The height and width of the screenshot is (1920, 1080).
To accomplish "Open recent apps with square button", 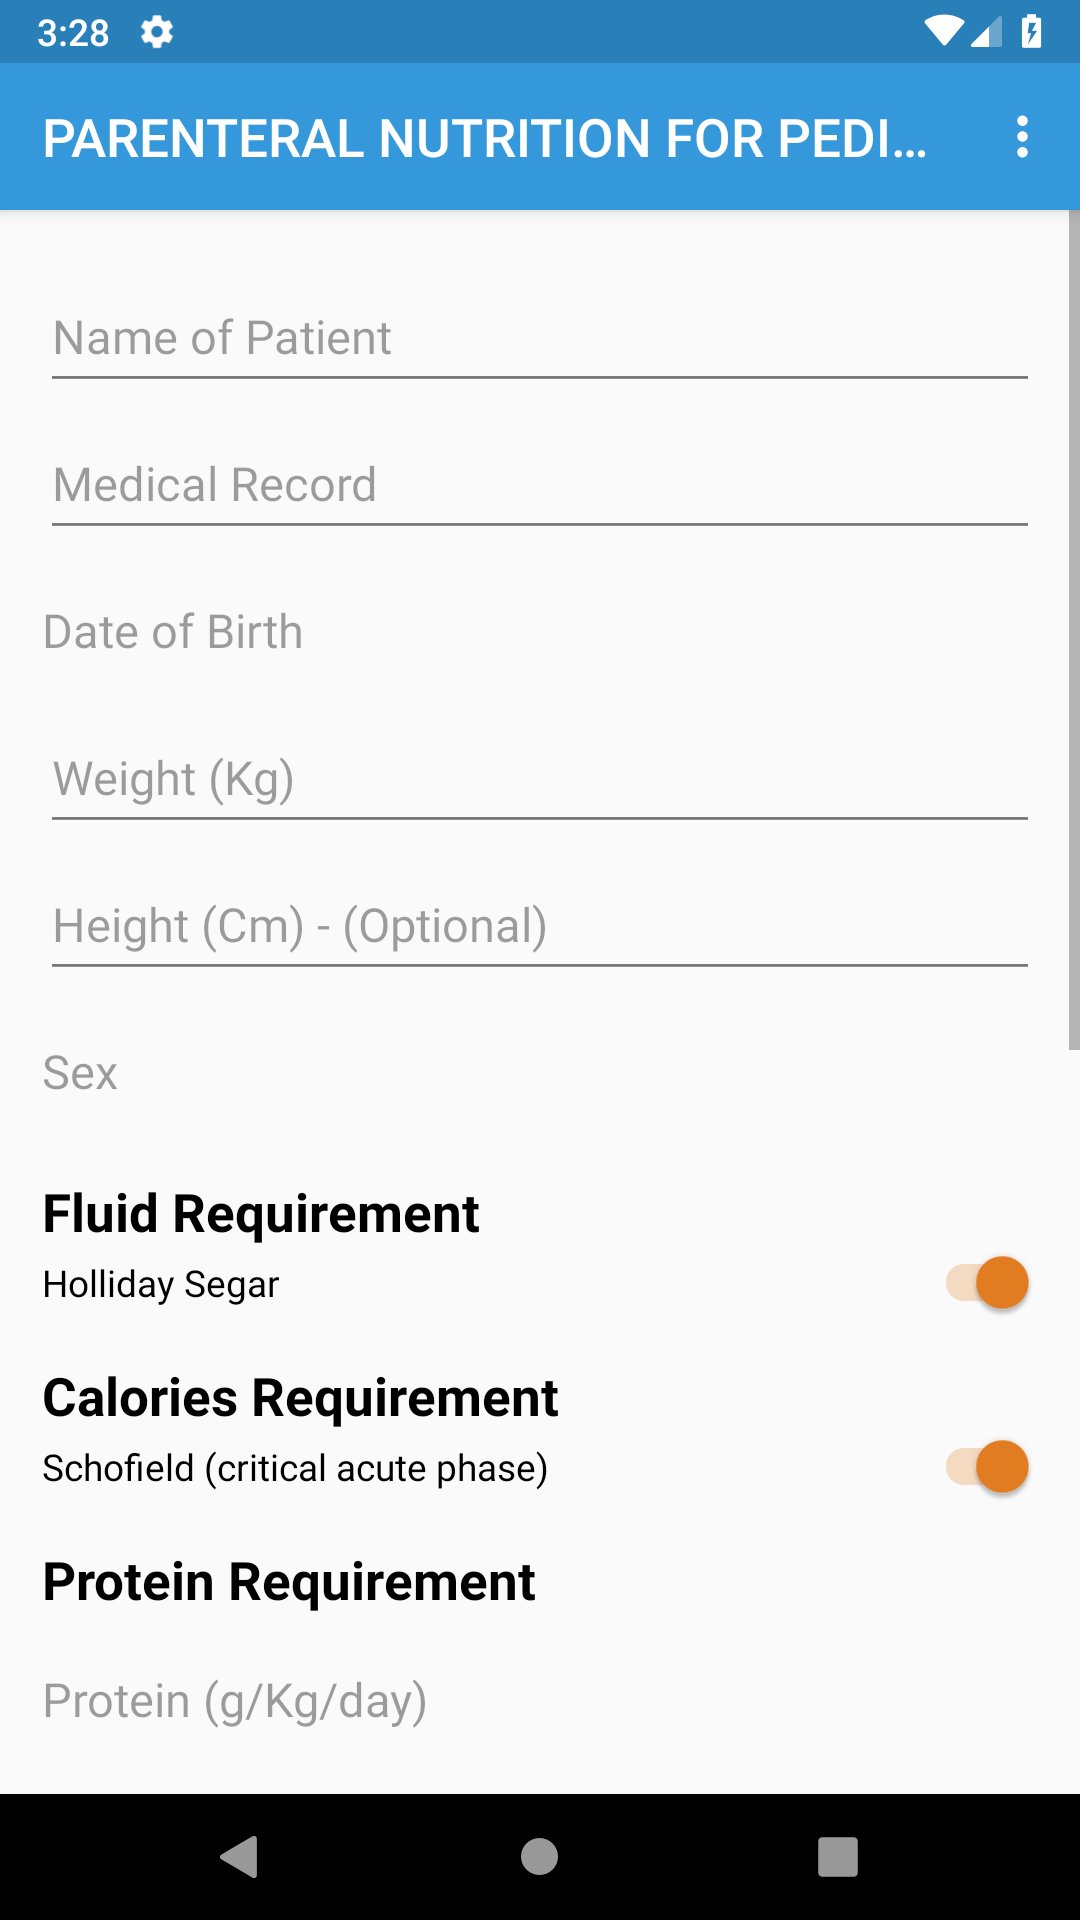I will point(838,1857).
